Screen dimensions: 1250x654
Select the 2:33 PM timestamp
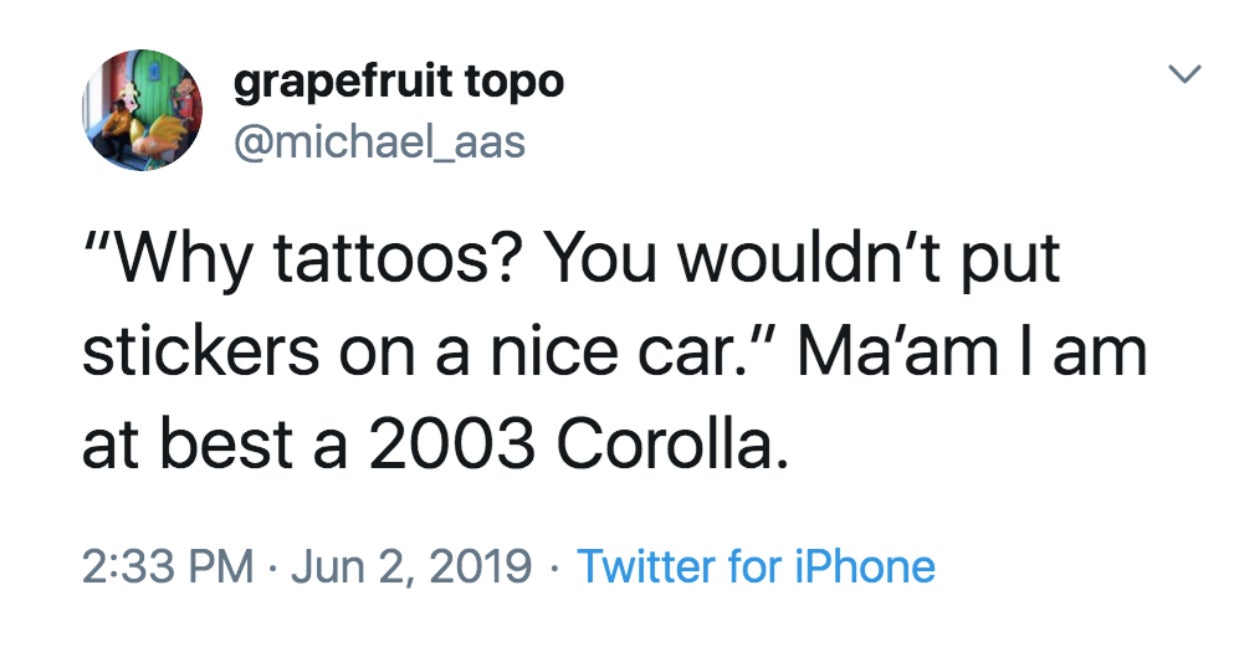point(166,567)
